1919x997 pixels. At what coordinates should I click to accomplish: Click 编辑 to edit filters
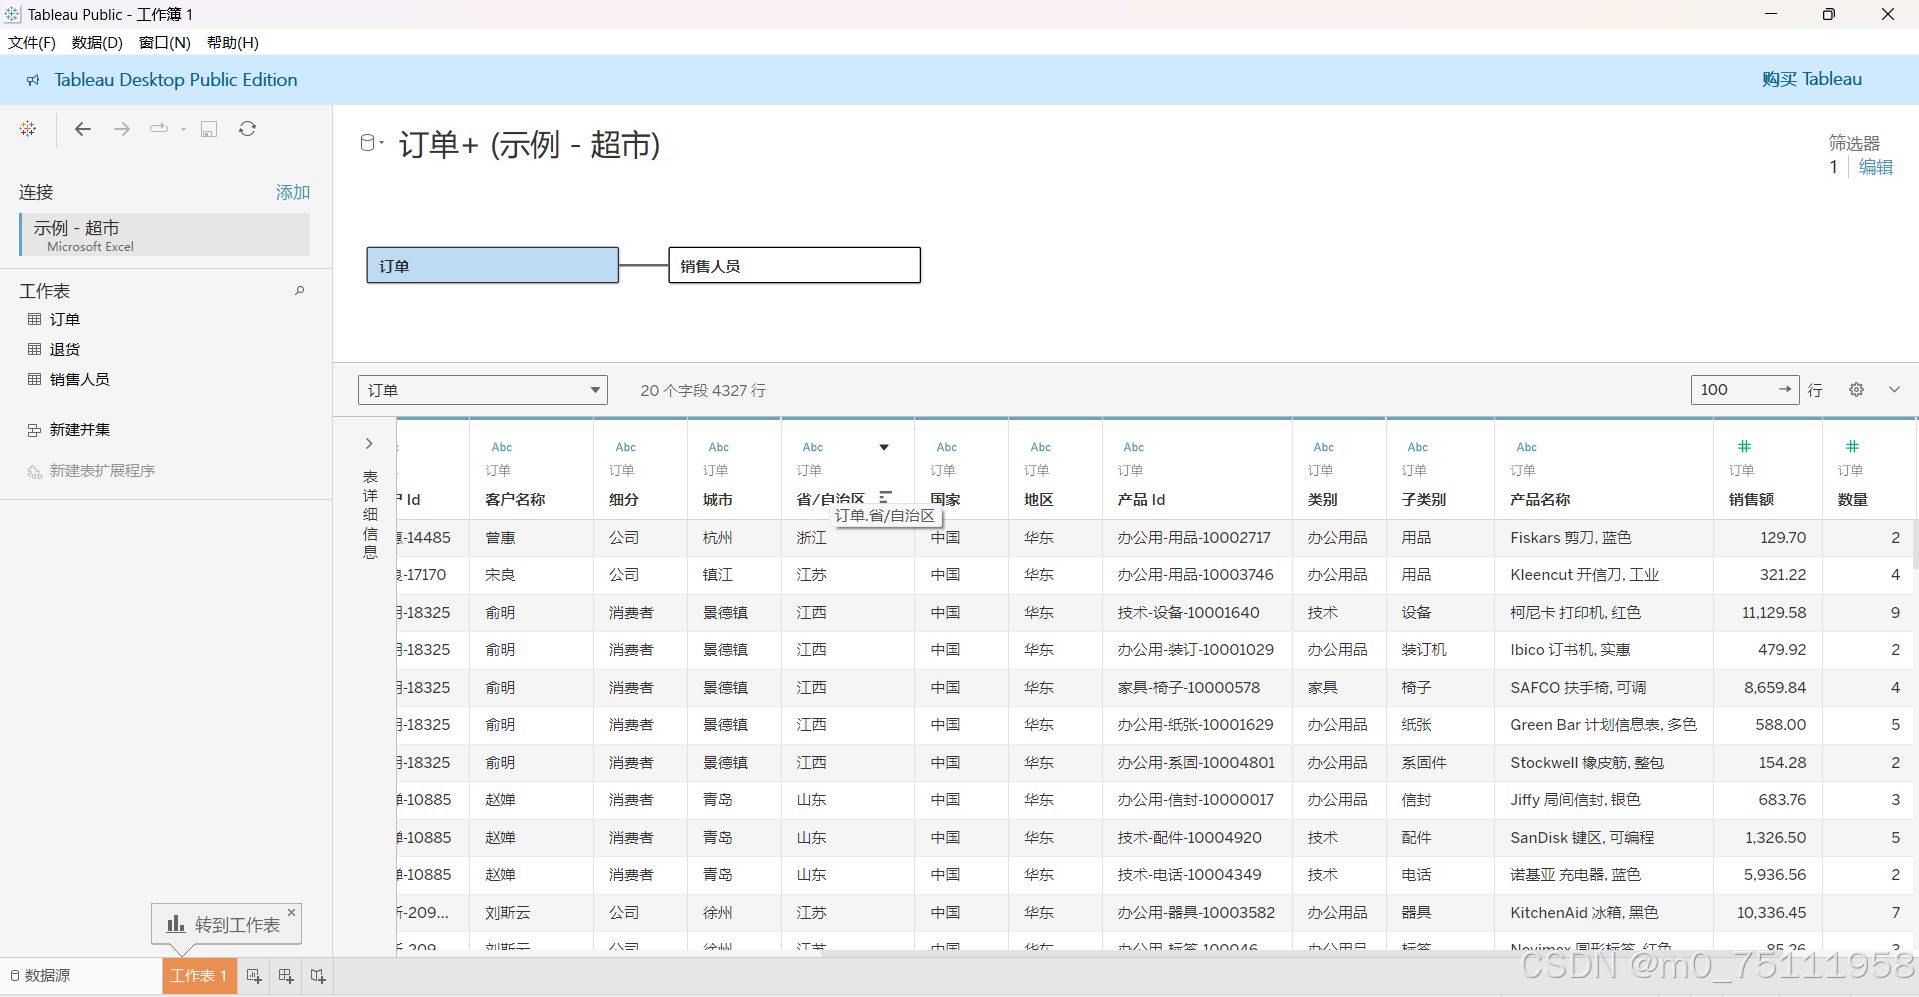point(1875,167)
